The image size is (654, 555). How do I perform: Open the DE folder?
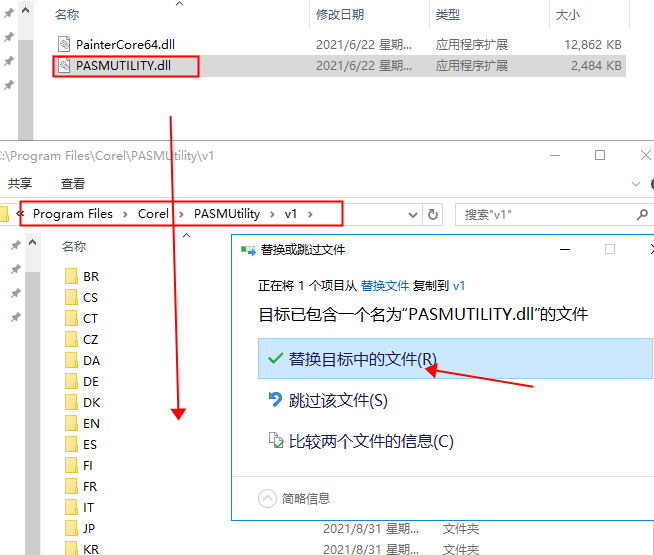coord(82,381)
